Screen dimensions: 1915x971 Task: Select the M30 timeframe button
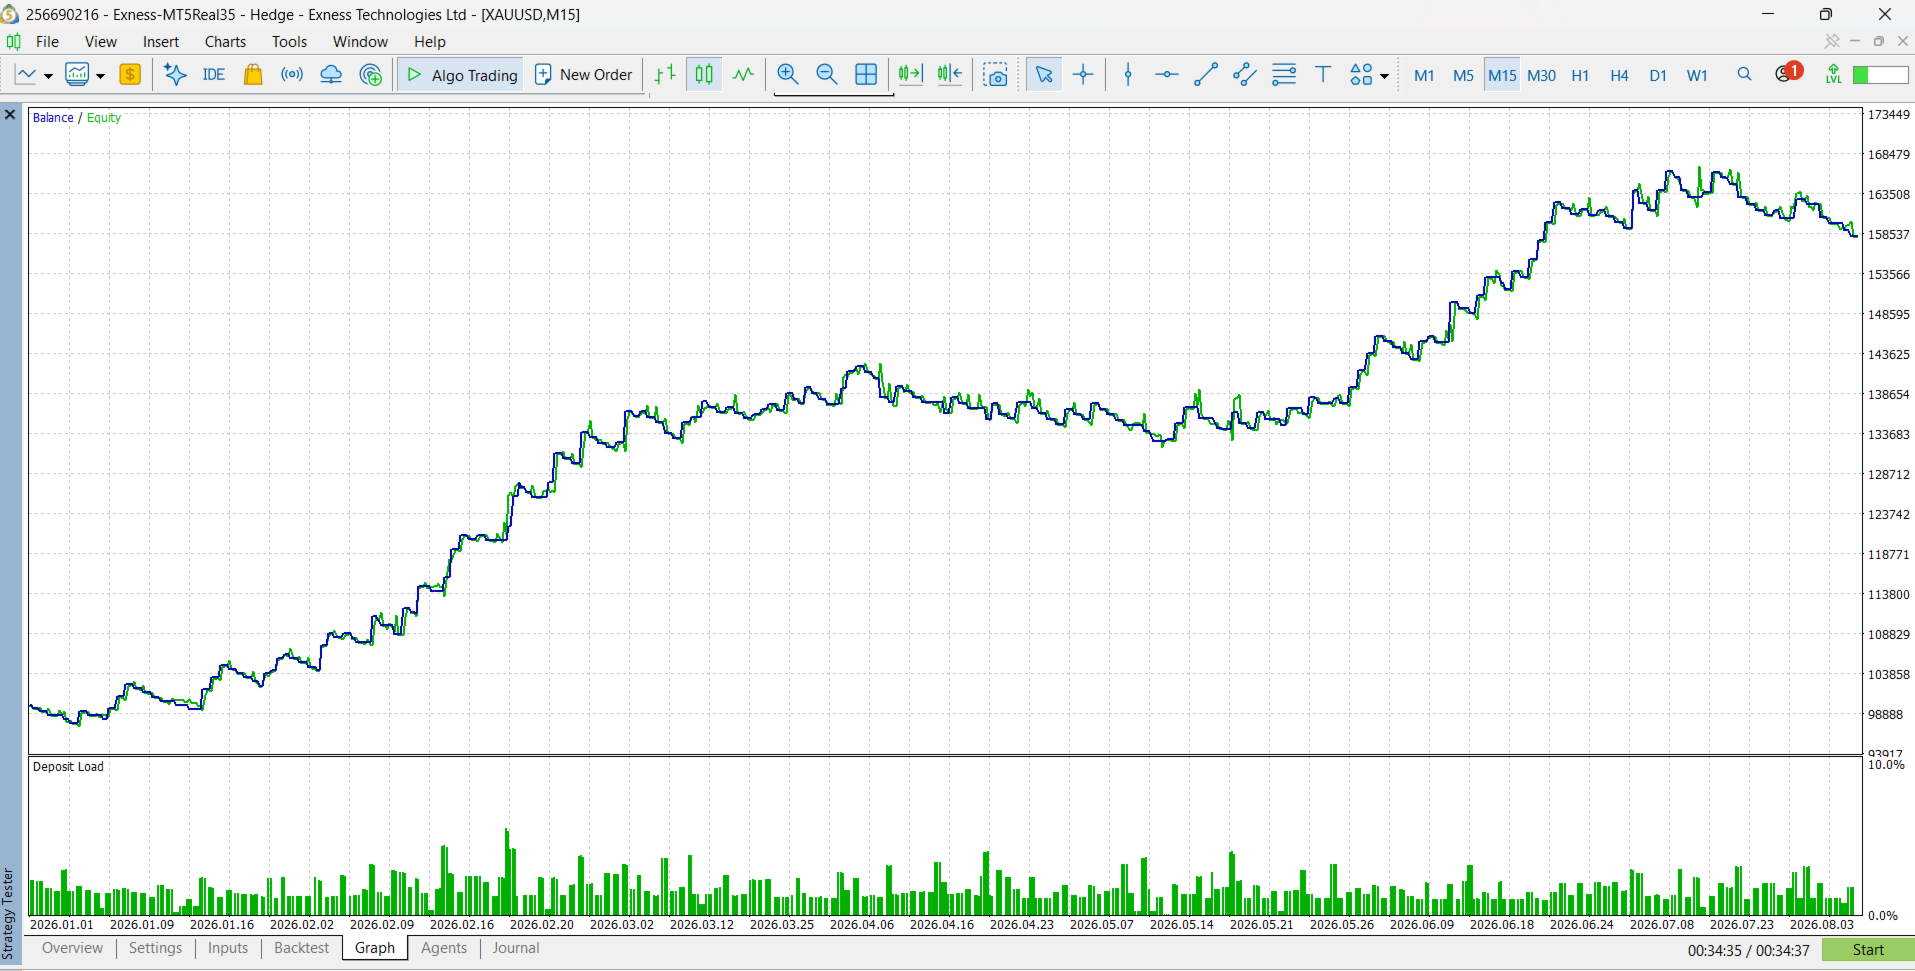tap(1541, 75)
